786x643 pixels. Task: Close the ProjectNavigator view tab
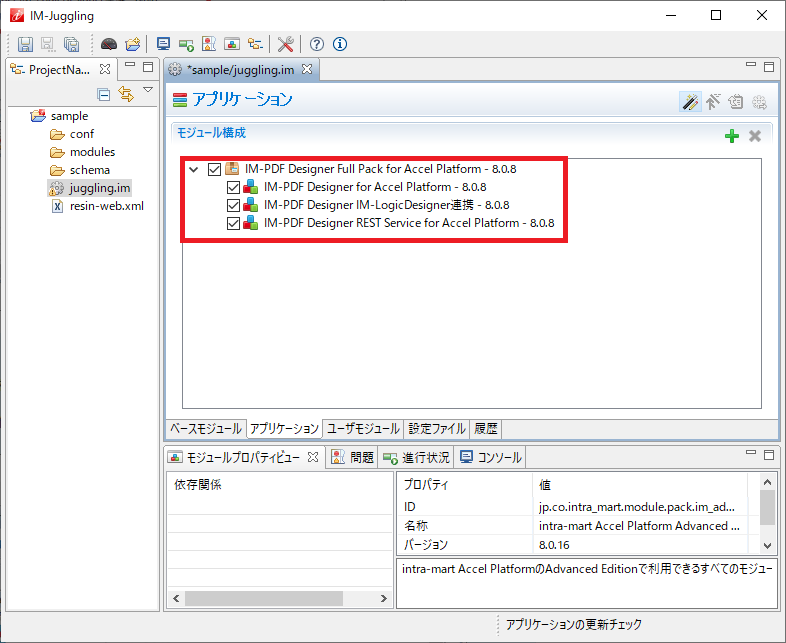tap(105, 69)
